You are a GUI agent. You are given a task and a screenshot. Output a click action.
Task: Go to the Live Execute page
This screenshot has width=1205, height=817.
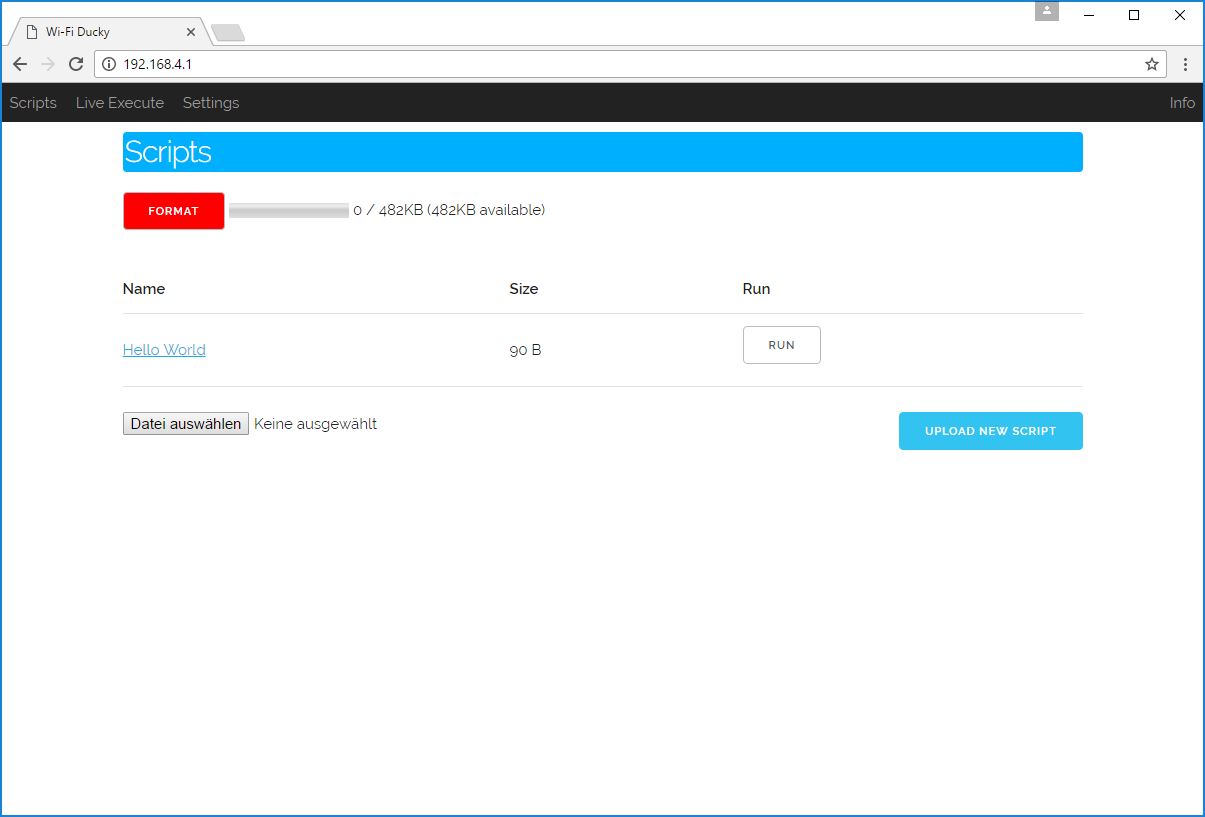coord(119,103)
